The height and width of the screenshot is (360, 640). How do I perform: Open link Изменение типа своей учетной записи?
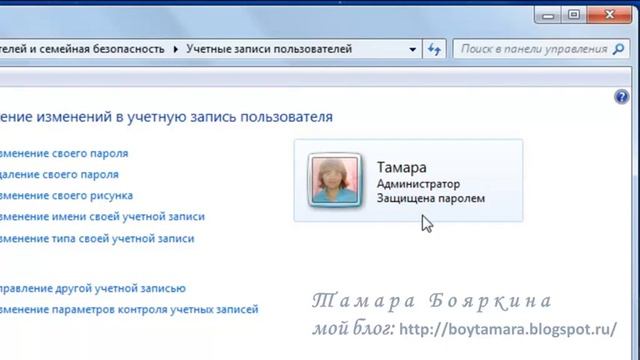click(97, 238)
